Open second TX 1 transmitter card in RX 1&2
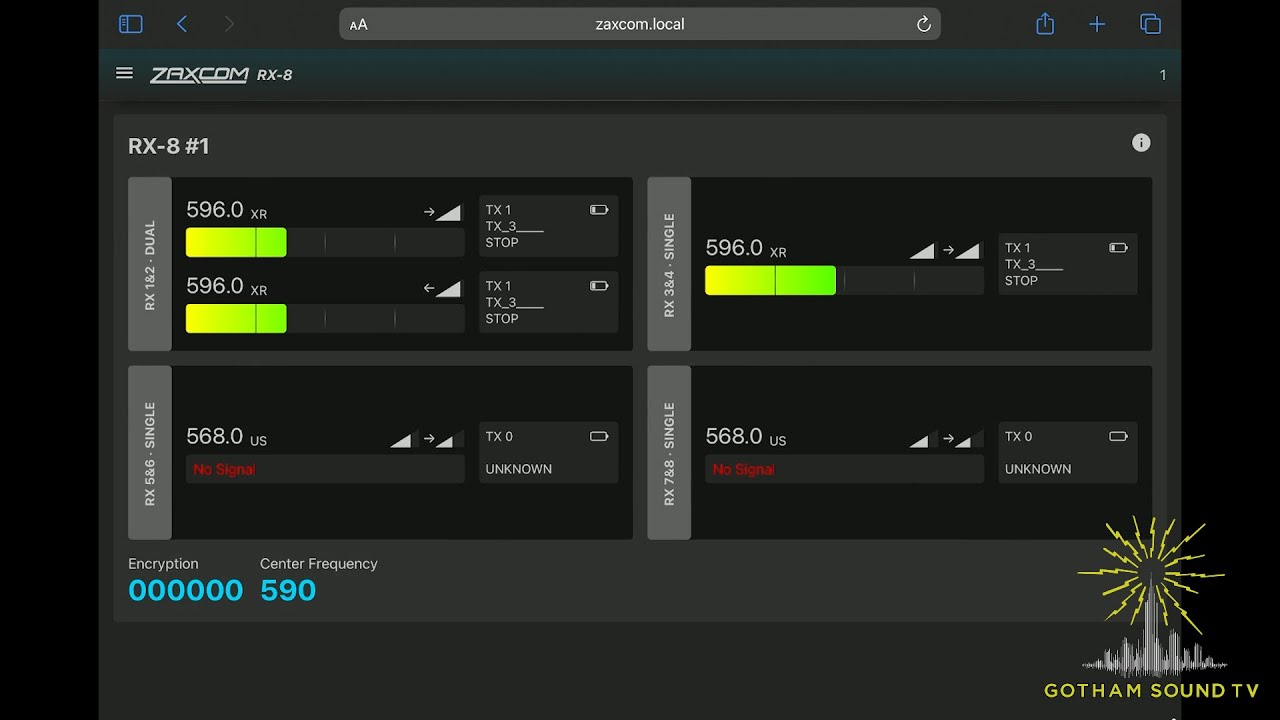The height and width of the screenshot is (720, 1280). click(549, 302)
